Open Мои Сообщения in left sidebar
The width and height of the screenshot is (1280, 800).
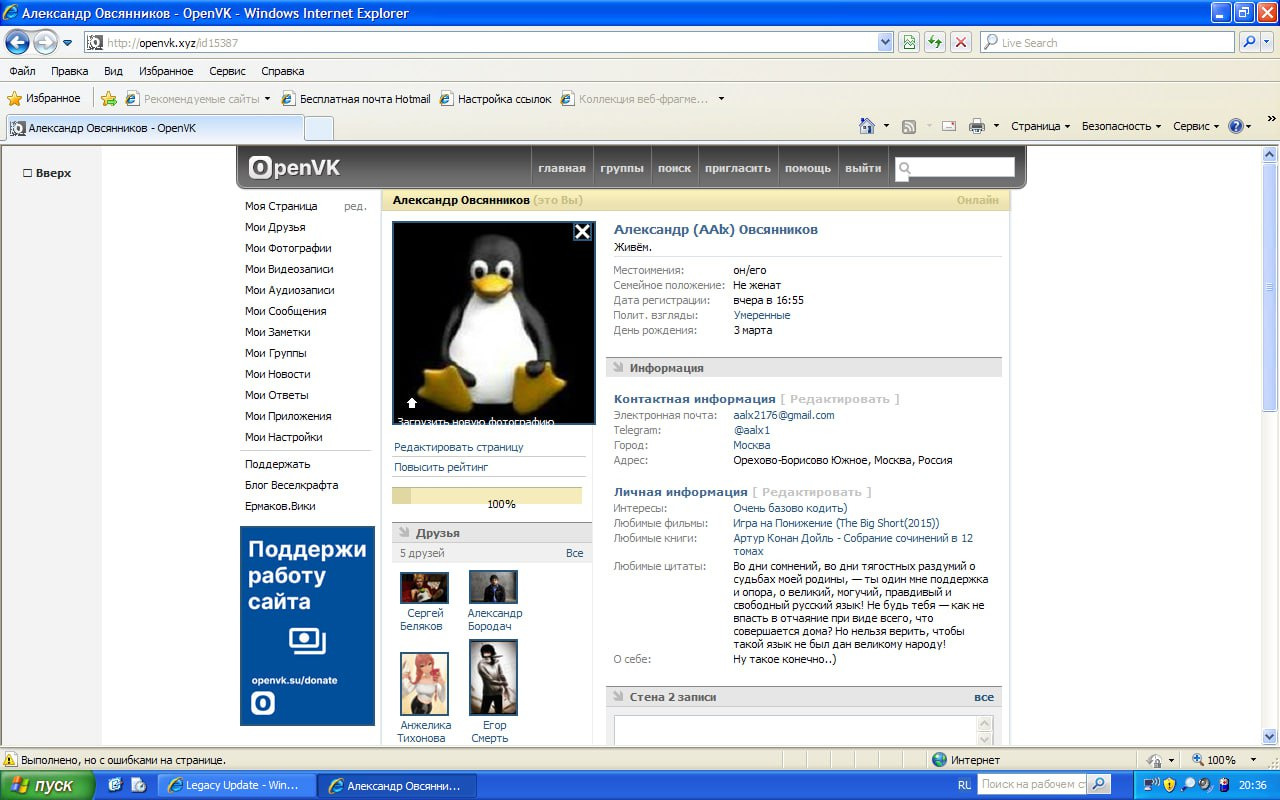pos(285,311)
